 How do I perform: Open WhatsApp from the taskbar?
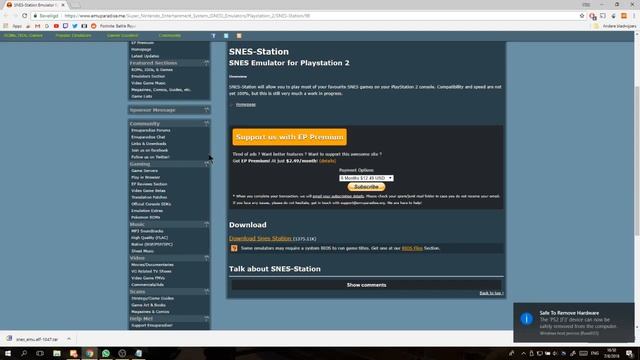pyautogui.click(x=106, y=353)
